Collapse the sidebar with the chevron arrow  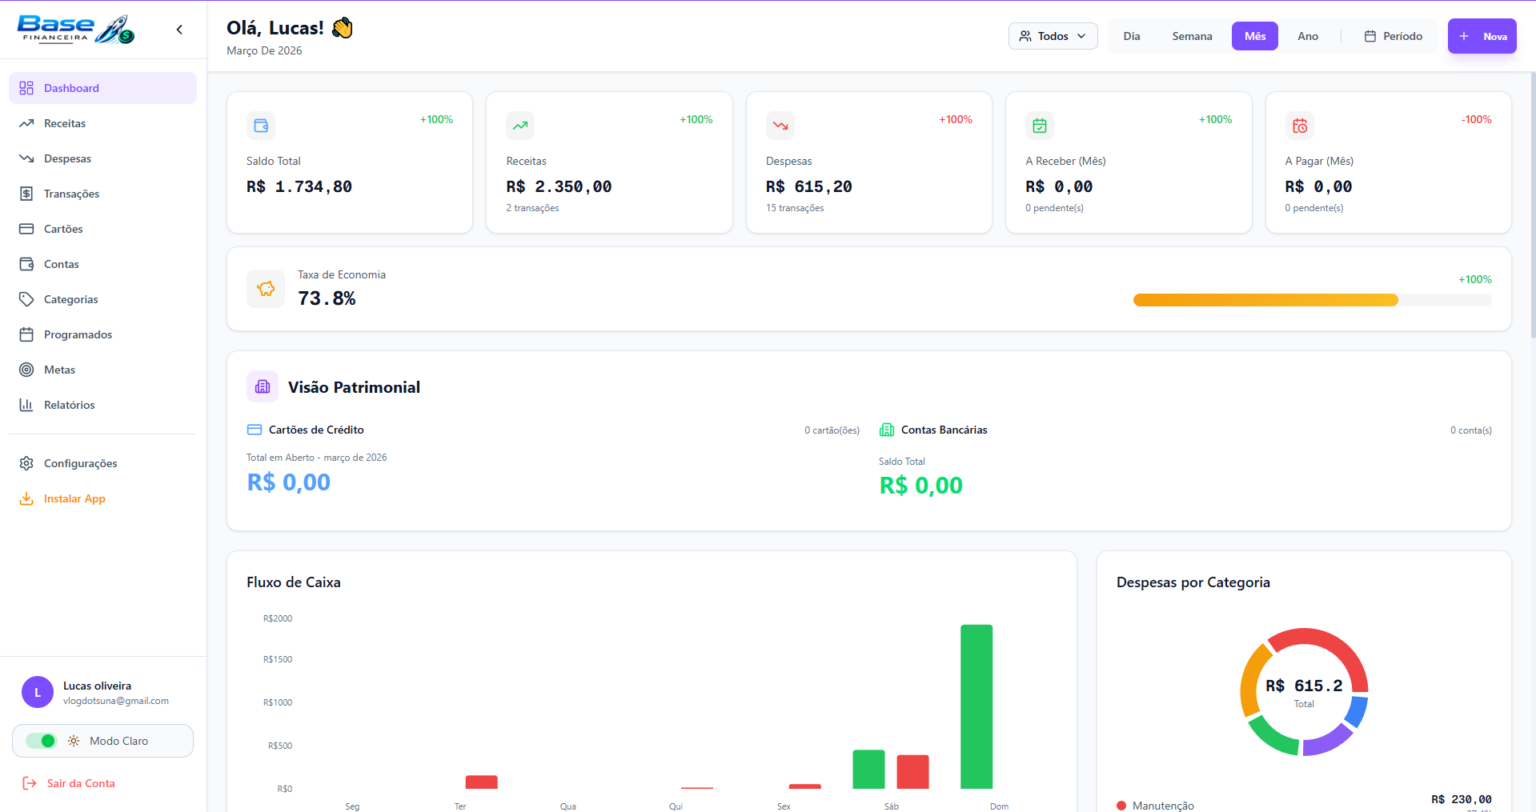[x=179, y=30]
